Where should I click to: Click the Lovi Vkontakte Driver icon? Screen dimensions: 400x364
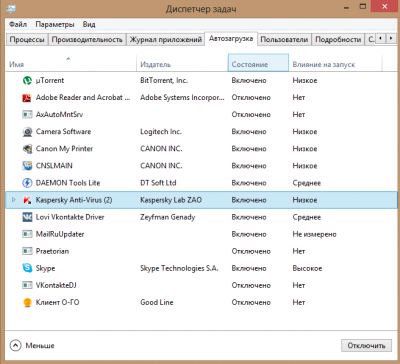pos(27,217)
